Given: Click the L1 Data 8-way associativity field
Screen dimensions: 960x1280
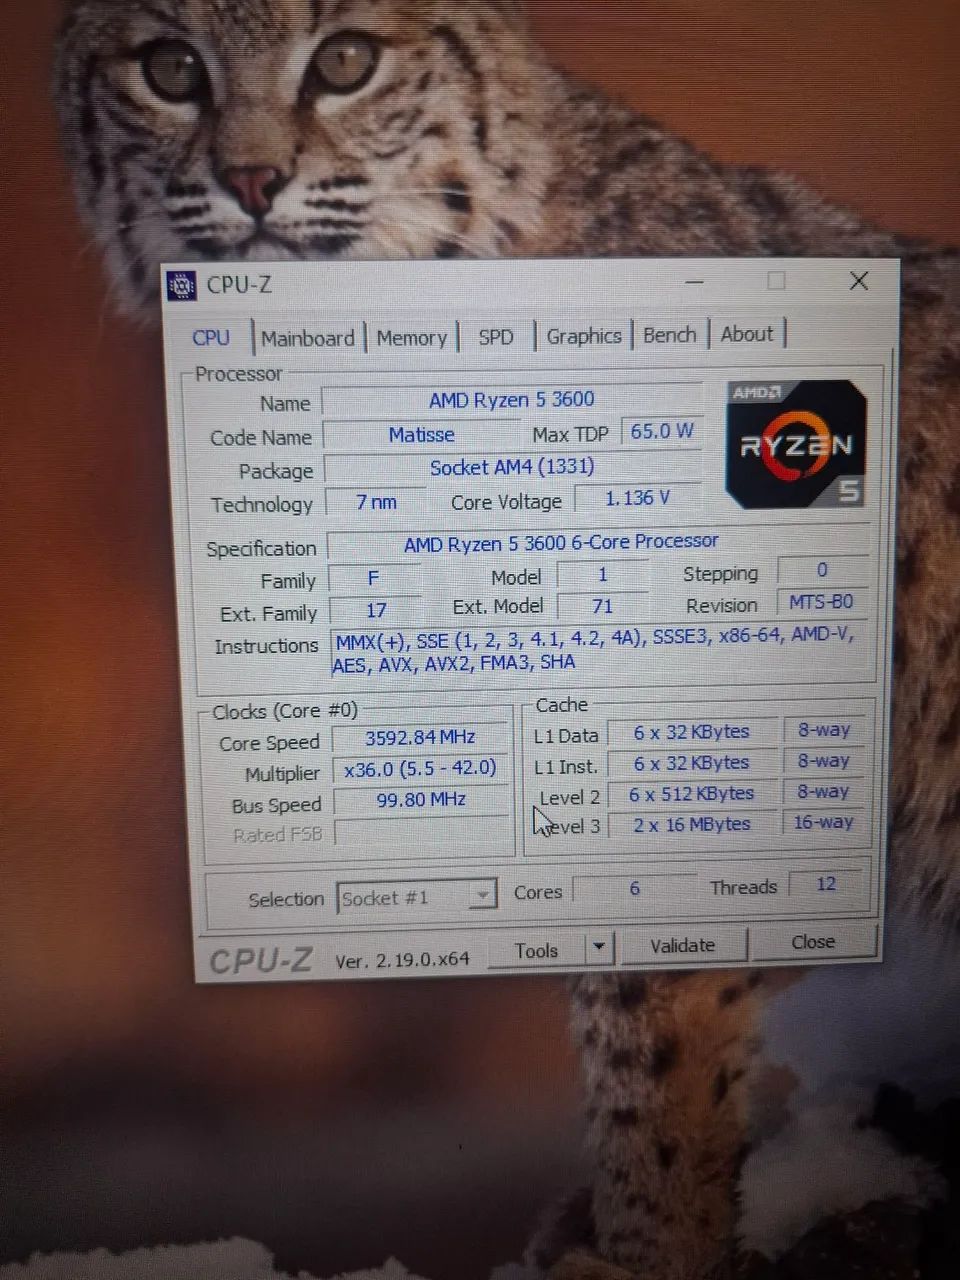Looking at the screenshot, I should (x=823, y=730).
